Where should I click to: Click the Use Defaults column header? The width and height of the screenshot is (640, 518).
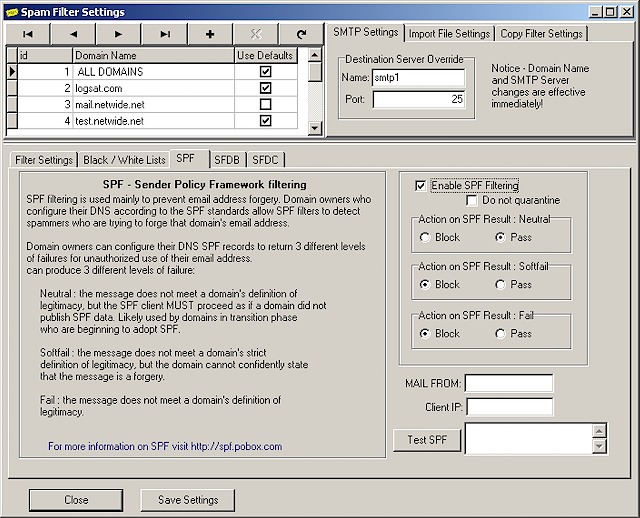point(265,56)
